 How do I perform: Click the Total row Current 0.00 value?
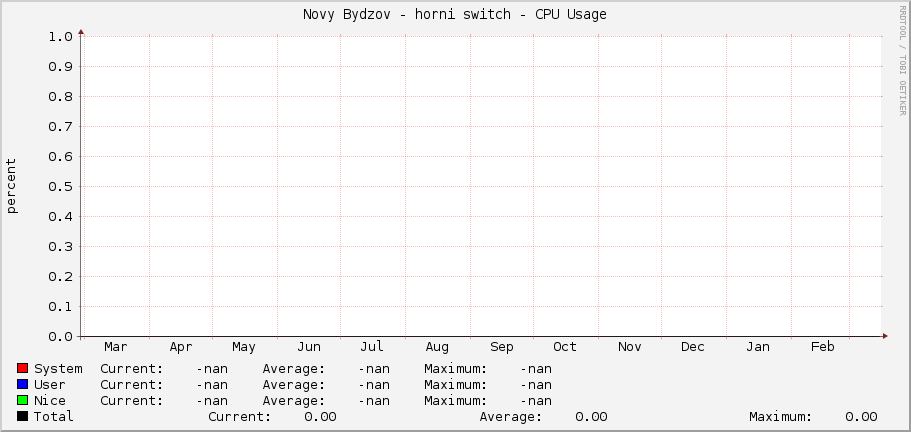coord(320,416)
